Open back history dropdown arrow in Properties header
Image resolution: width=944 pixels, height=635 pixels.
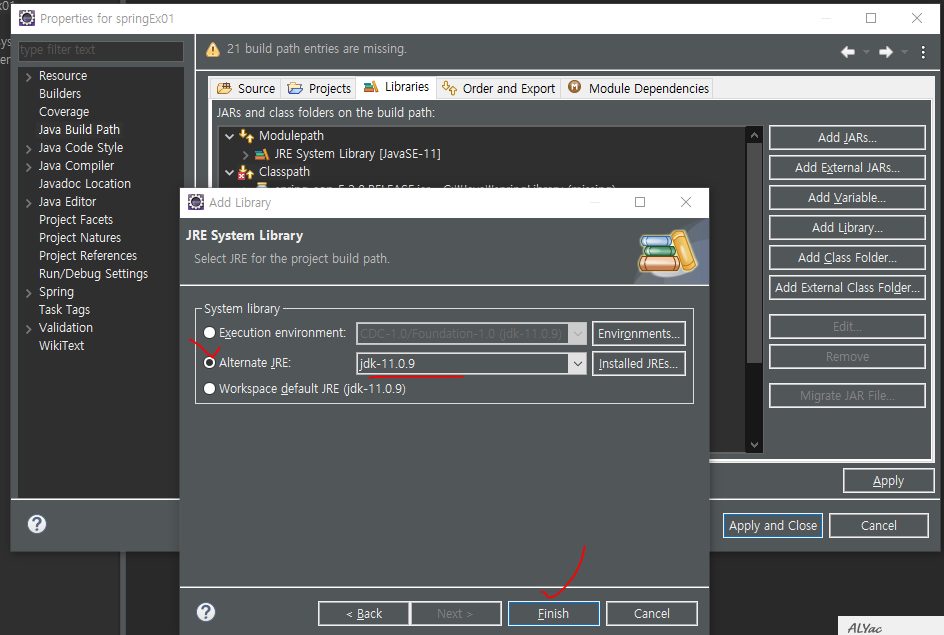[866, 52]
